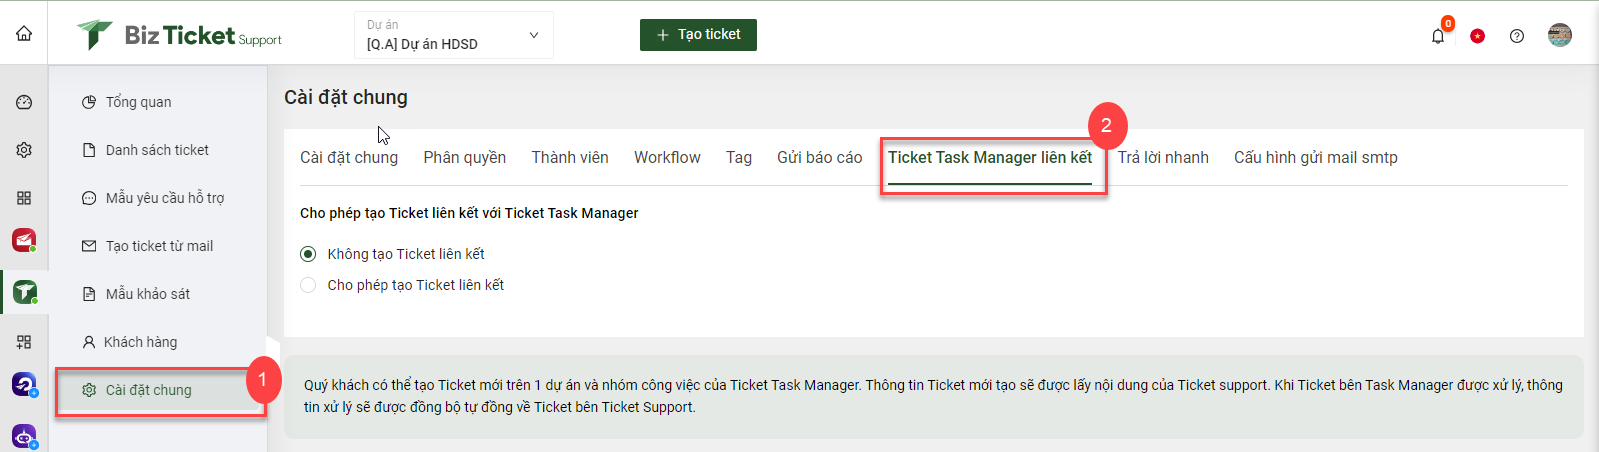Select Ticket Task Manager liên kết tab
The width and height of the screenshot is (1599, 452).
990,157
